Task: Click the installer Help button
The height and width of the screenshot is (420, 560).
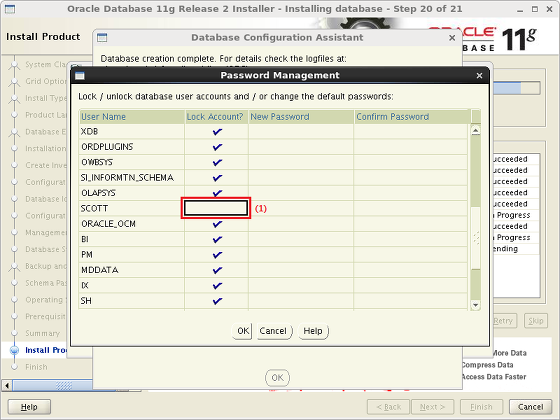Action: (x=29, y=407)
